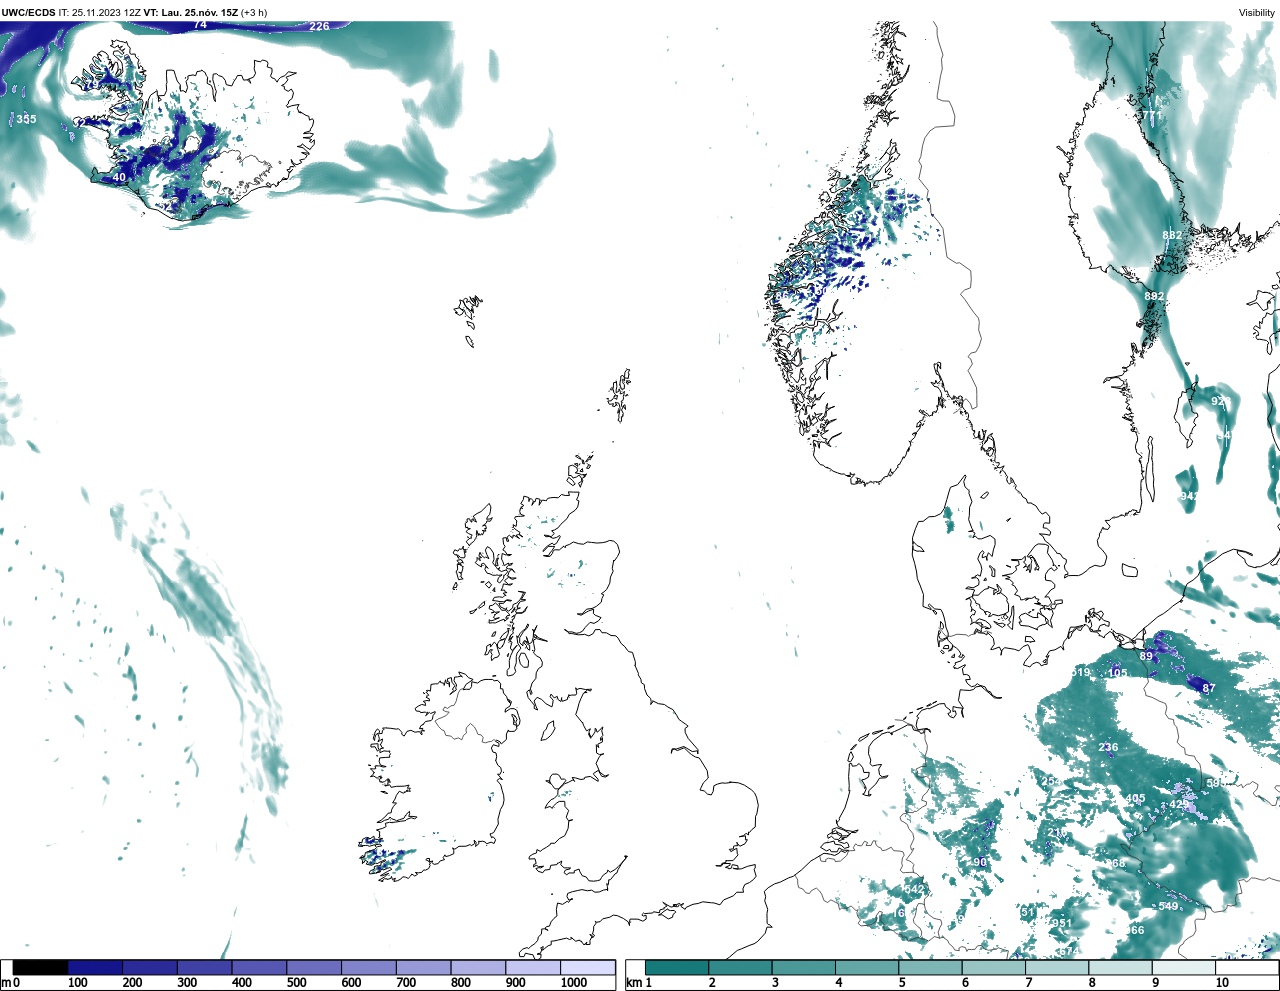Screen dimensions: 1280x991
Task: Click the '10' label on the km legend
Action: 1222,983
